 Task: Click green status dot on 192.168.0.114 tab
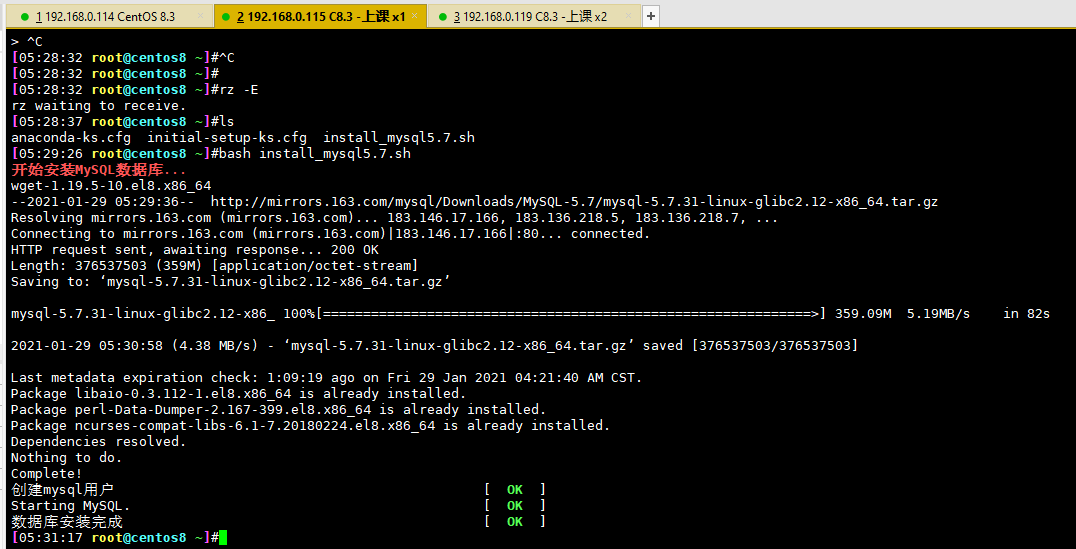(x=25, y=16)
